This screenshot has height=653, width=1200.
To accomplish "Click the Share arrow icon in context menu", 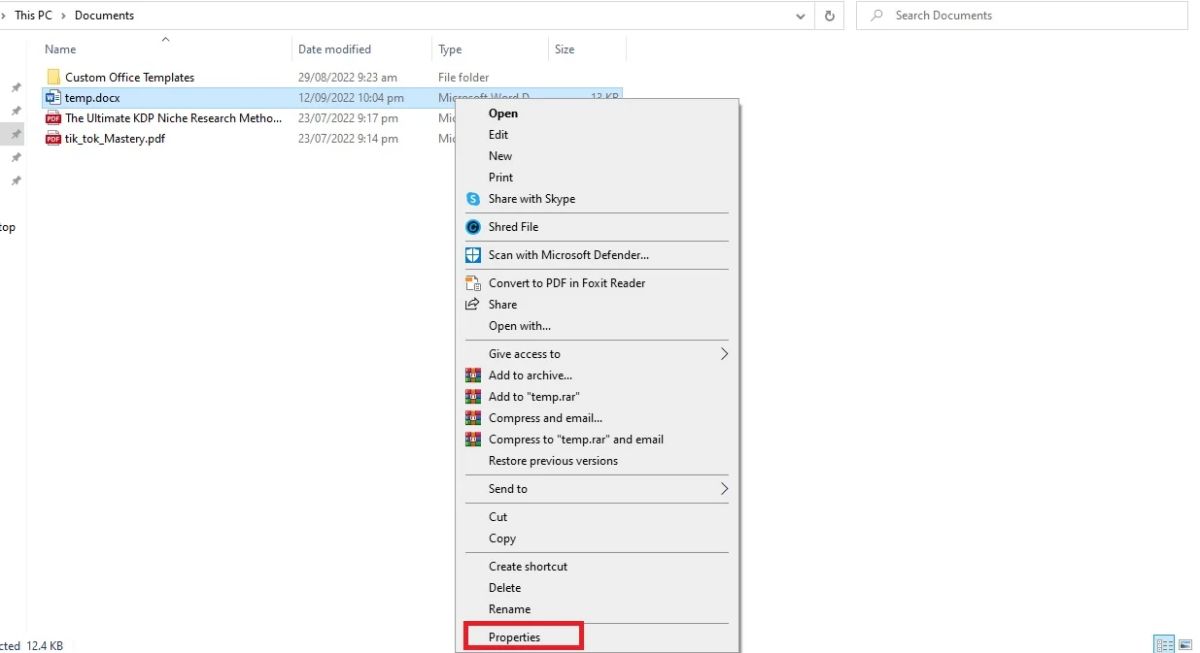I will click(x=472, y=304).
